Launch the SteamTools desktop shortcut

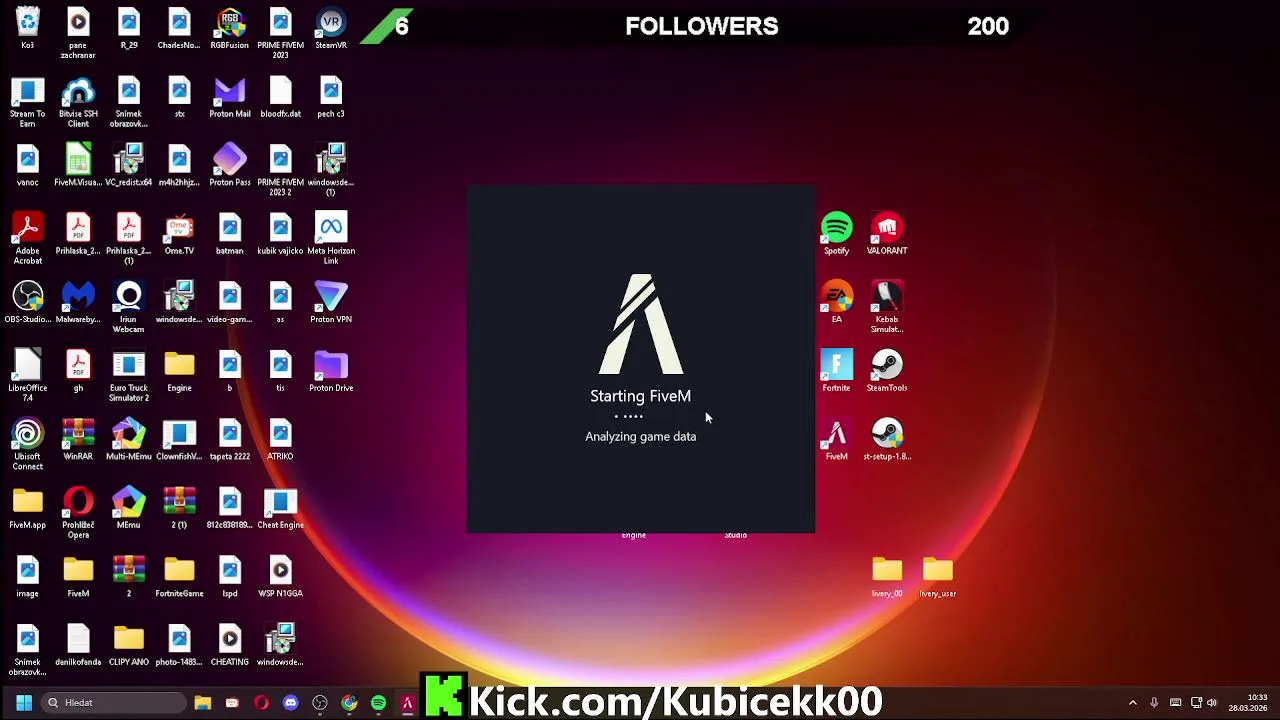pyautogui.click(x=887, y=371)
